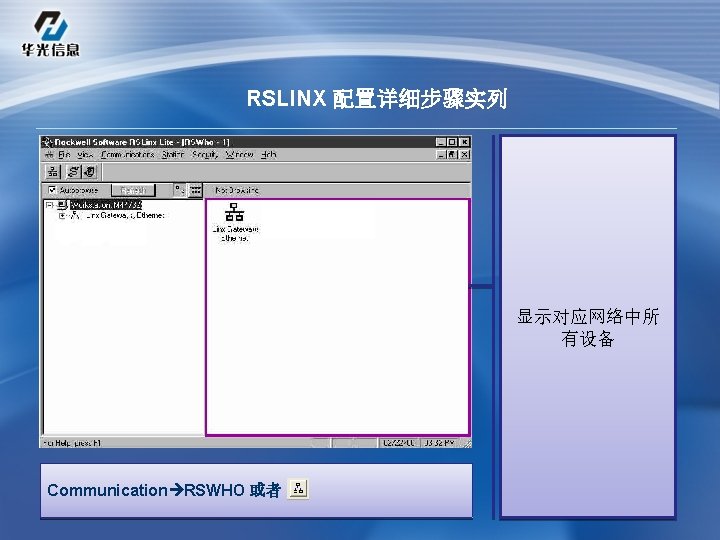Click the document icon left of File menu
Image resolution: width=720 pixels, height=540 pixels.
[50, 155]
